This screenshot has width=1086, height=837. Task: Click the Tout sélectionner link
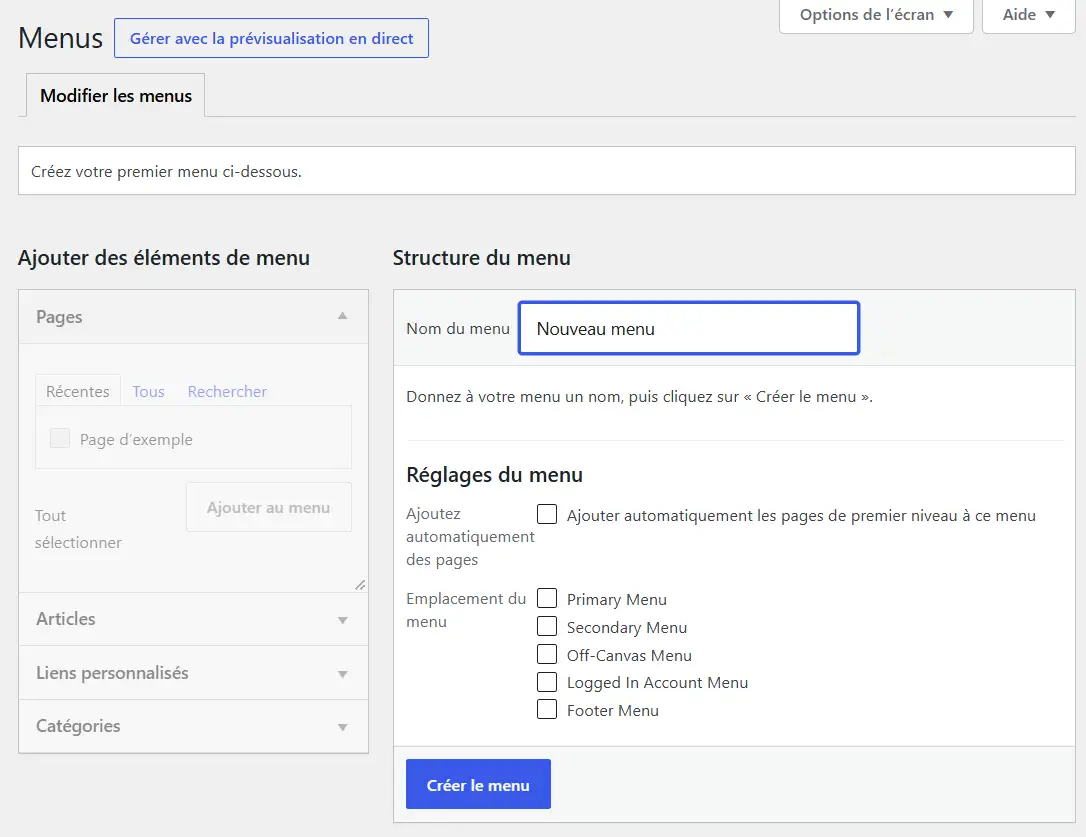coord(78,529)
